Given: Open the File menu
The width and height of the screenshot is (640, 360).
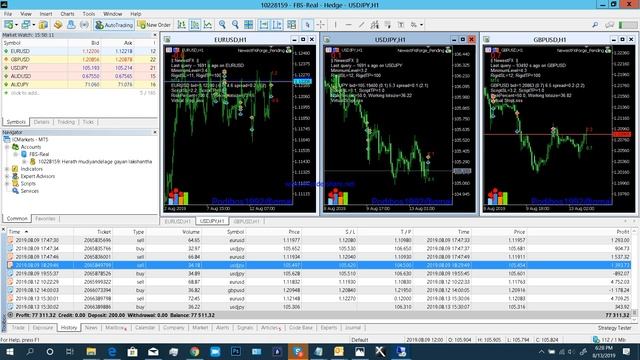Looking at the screenshot, I should pyautogui.click(x=8, y=14).
